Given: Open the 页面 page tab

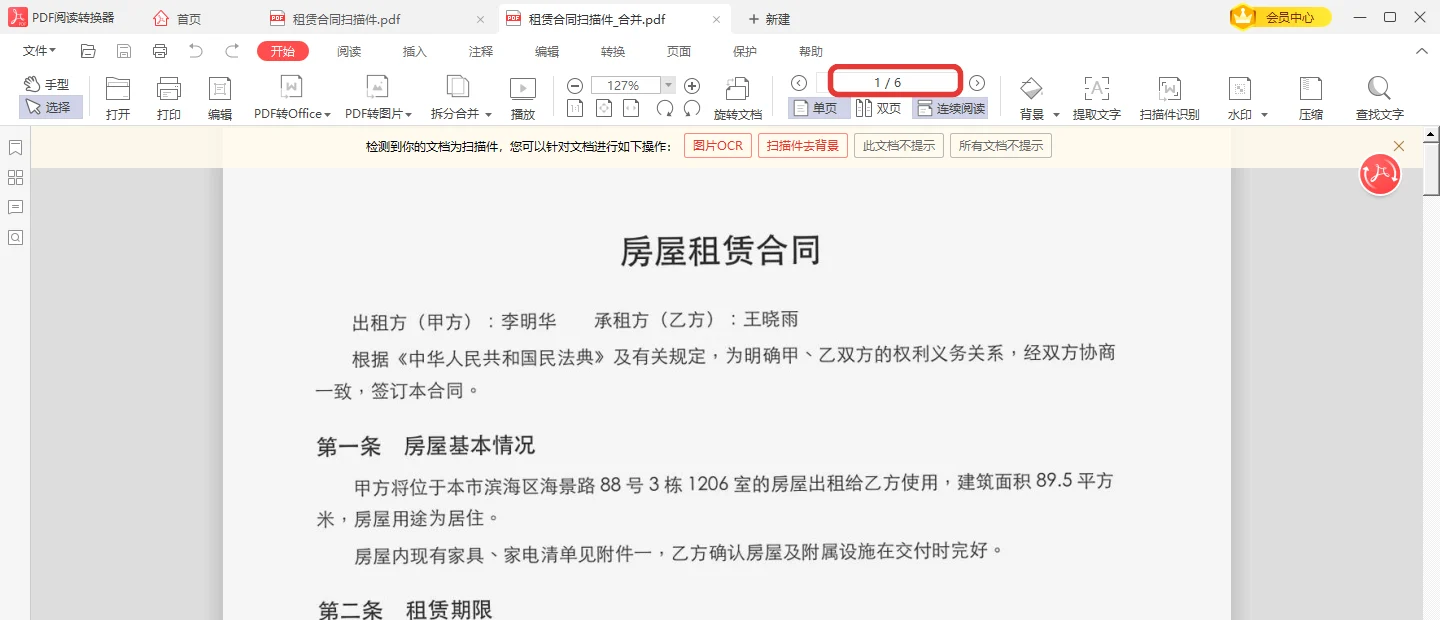Looking at the screenshot, I should click(679, 52).
